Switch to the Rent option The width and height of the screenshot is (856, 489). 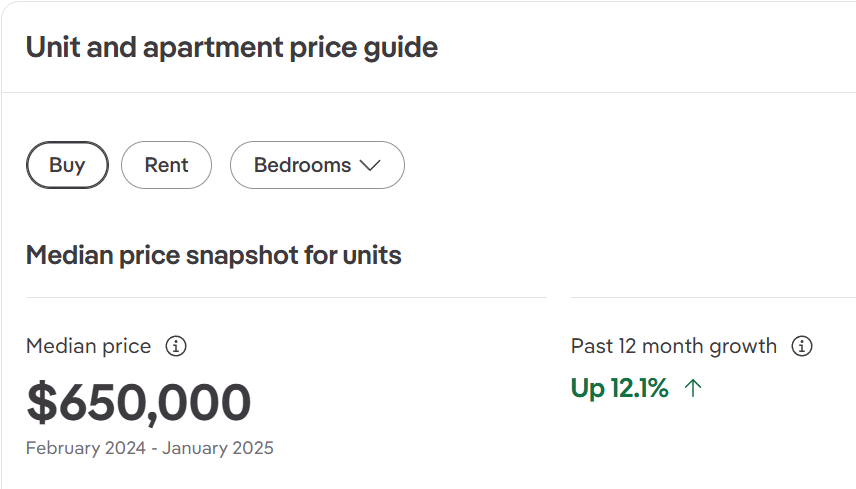(x=167, y=165)
